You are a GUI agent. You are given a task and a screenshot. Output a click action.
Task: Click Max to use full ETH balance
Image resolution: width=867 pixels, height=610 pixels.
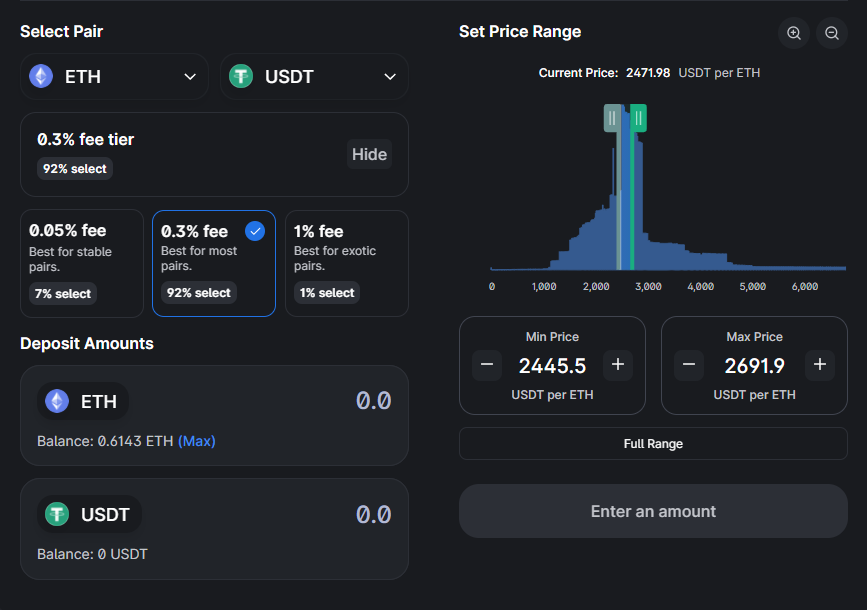[197, 441]
